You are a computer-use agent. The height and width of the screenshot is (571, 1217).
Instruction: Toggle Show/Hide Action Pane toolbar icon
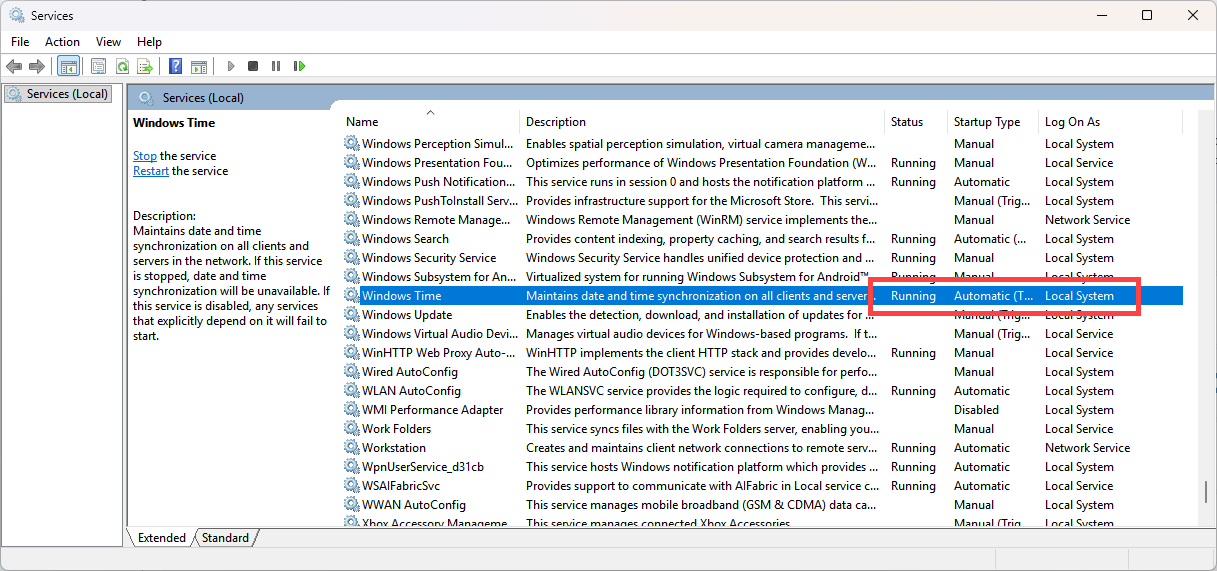199,66
